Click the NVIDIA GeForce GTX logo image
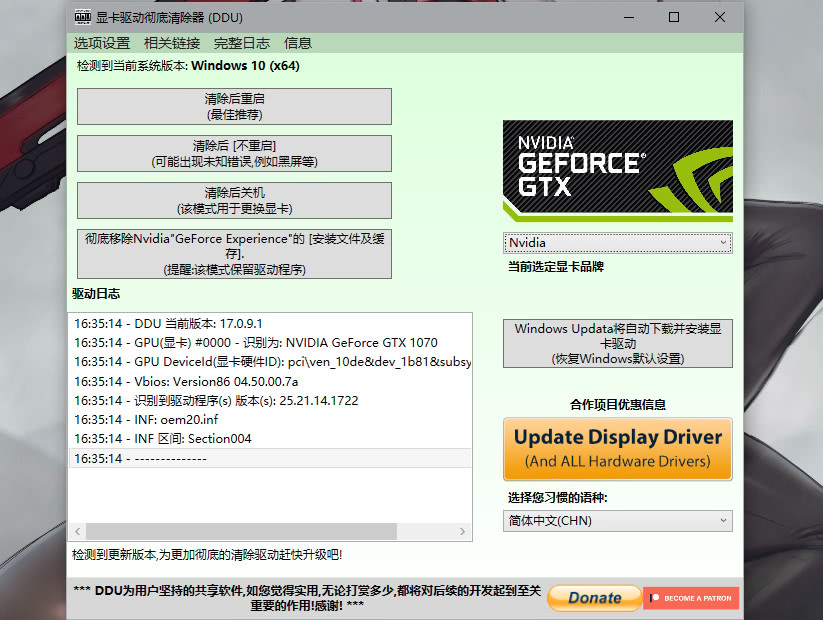Image resolution: width=823 pixels, height=620 pixels. 618,171
